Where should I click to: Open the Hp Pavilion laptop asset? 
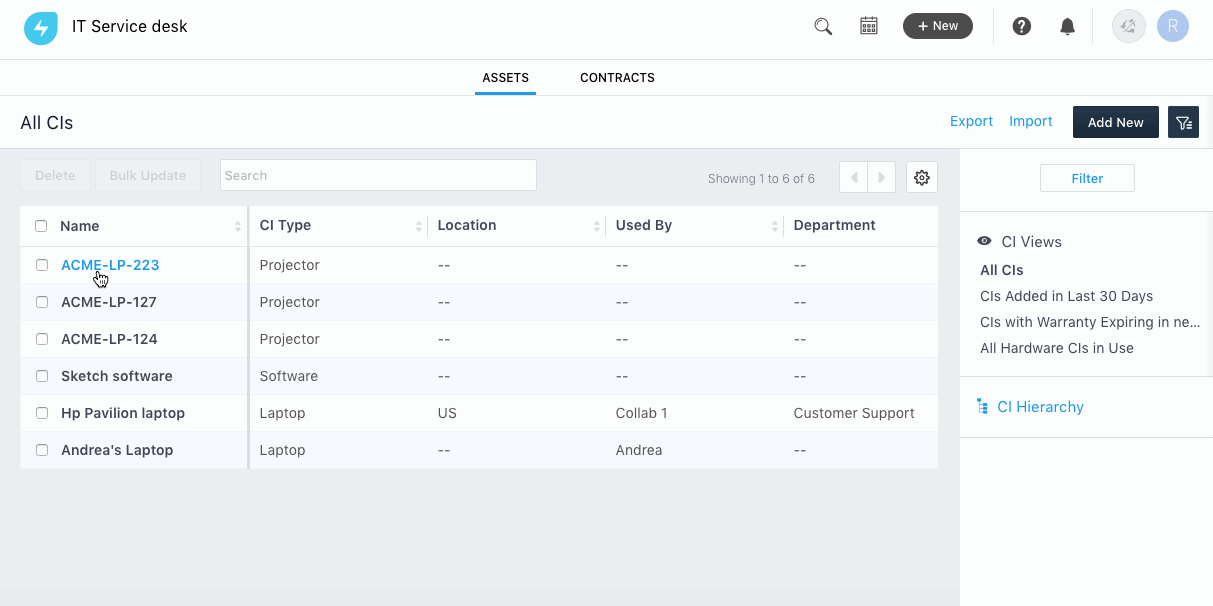click(x=123, y=413)
